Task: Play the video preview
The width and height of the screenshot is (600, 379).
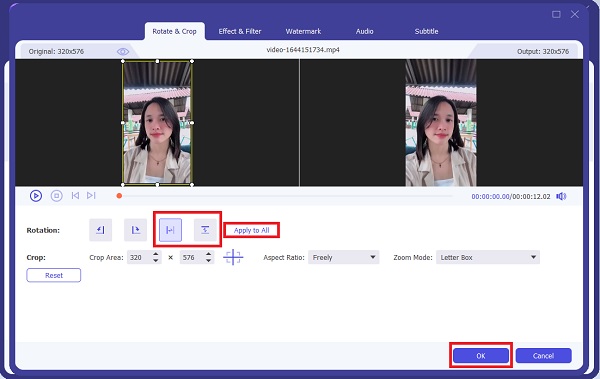Action: 36,196
